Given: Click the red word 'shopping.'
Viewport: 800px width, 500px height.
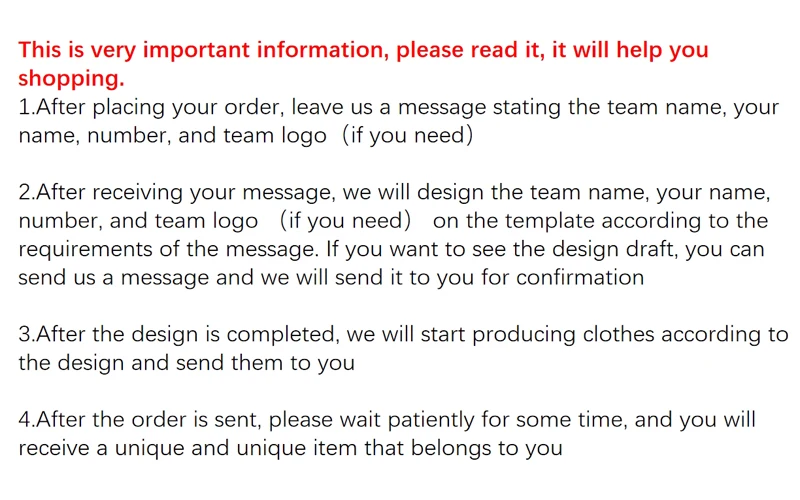Looking at the screenshot, I should [x=71, y=79].
